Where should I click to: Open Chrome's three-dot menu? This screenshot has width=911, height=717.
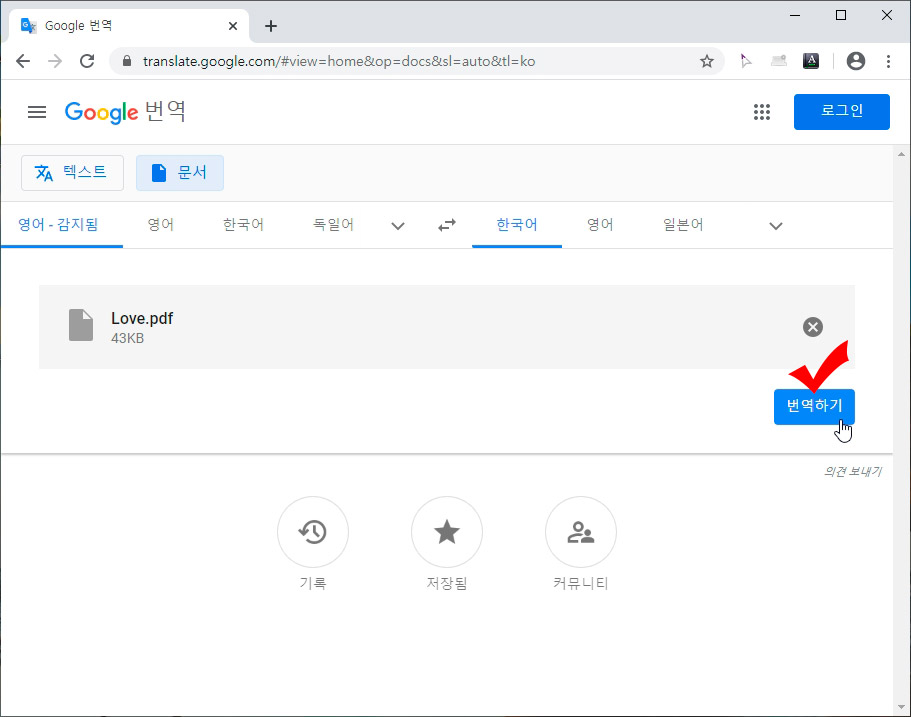888,61
